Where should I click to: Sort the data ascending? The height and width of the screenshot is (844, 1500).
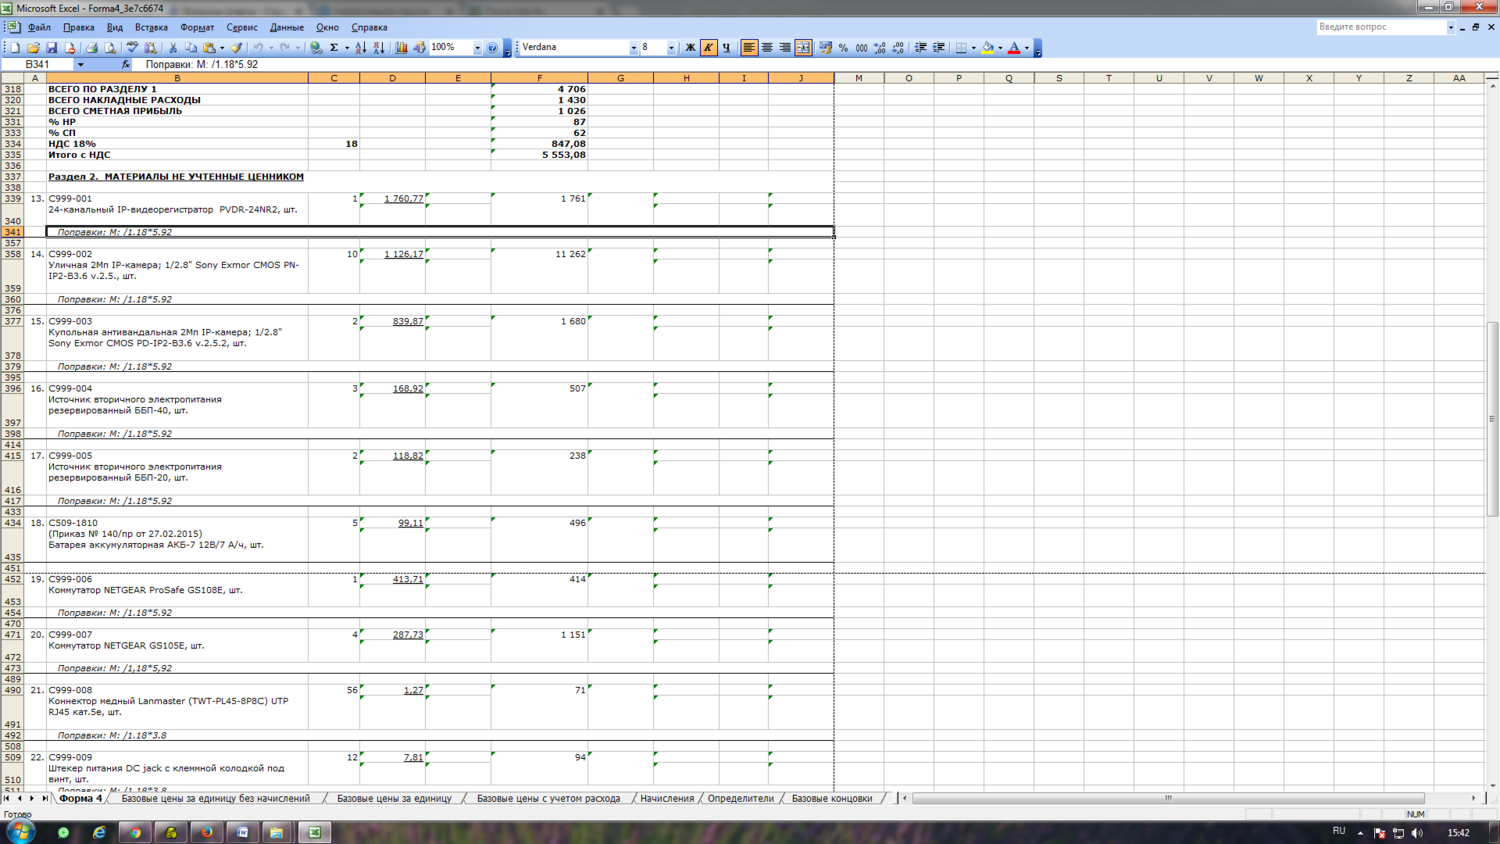tap(361, 47)
